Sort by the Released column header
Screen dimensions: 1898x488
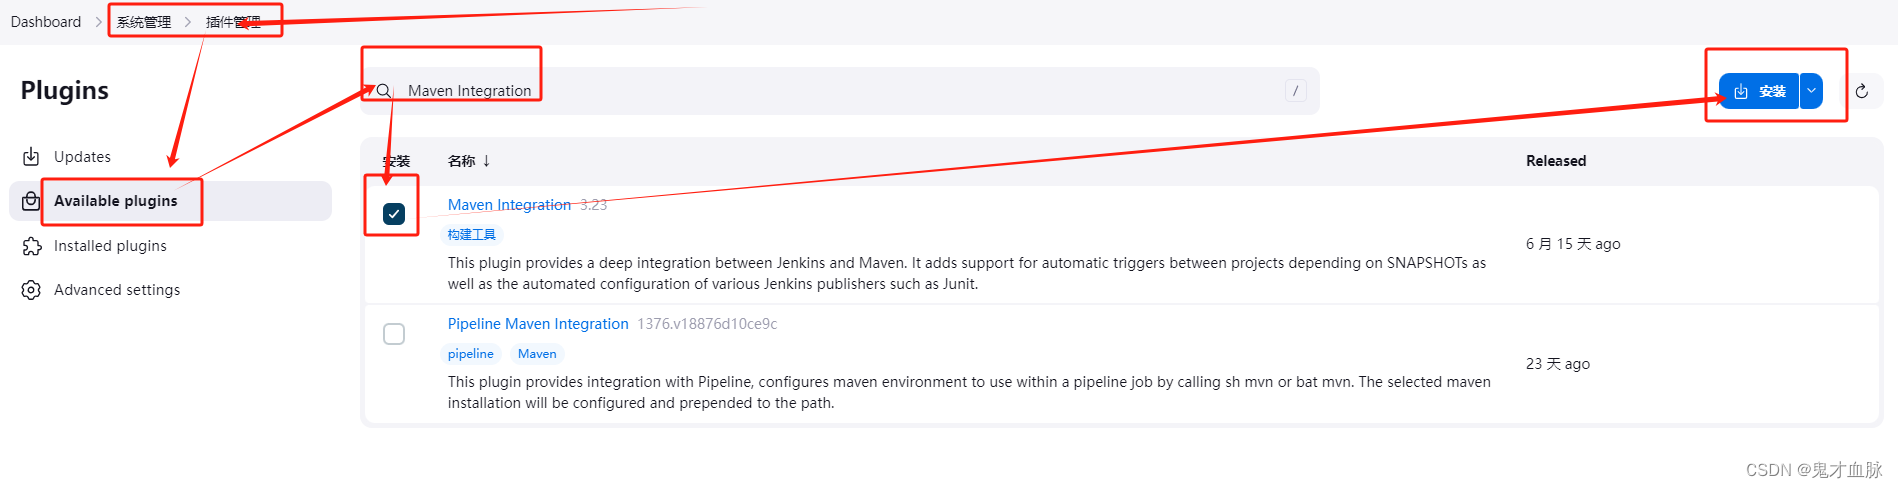pos(1556,161)
